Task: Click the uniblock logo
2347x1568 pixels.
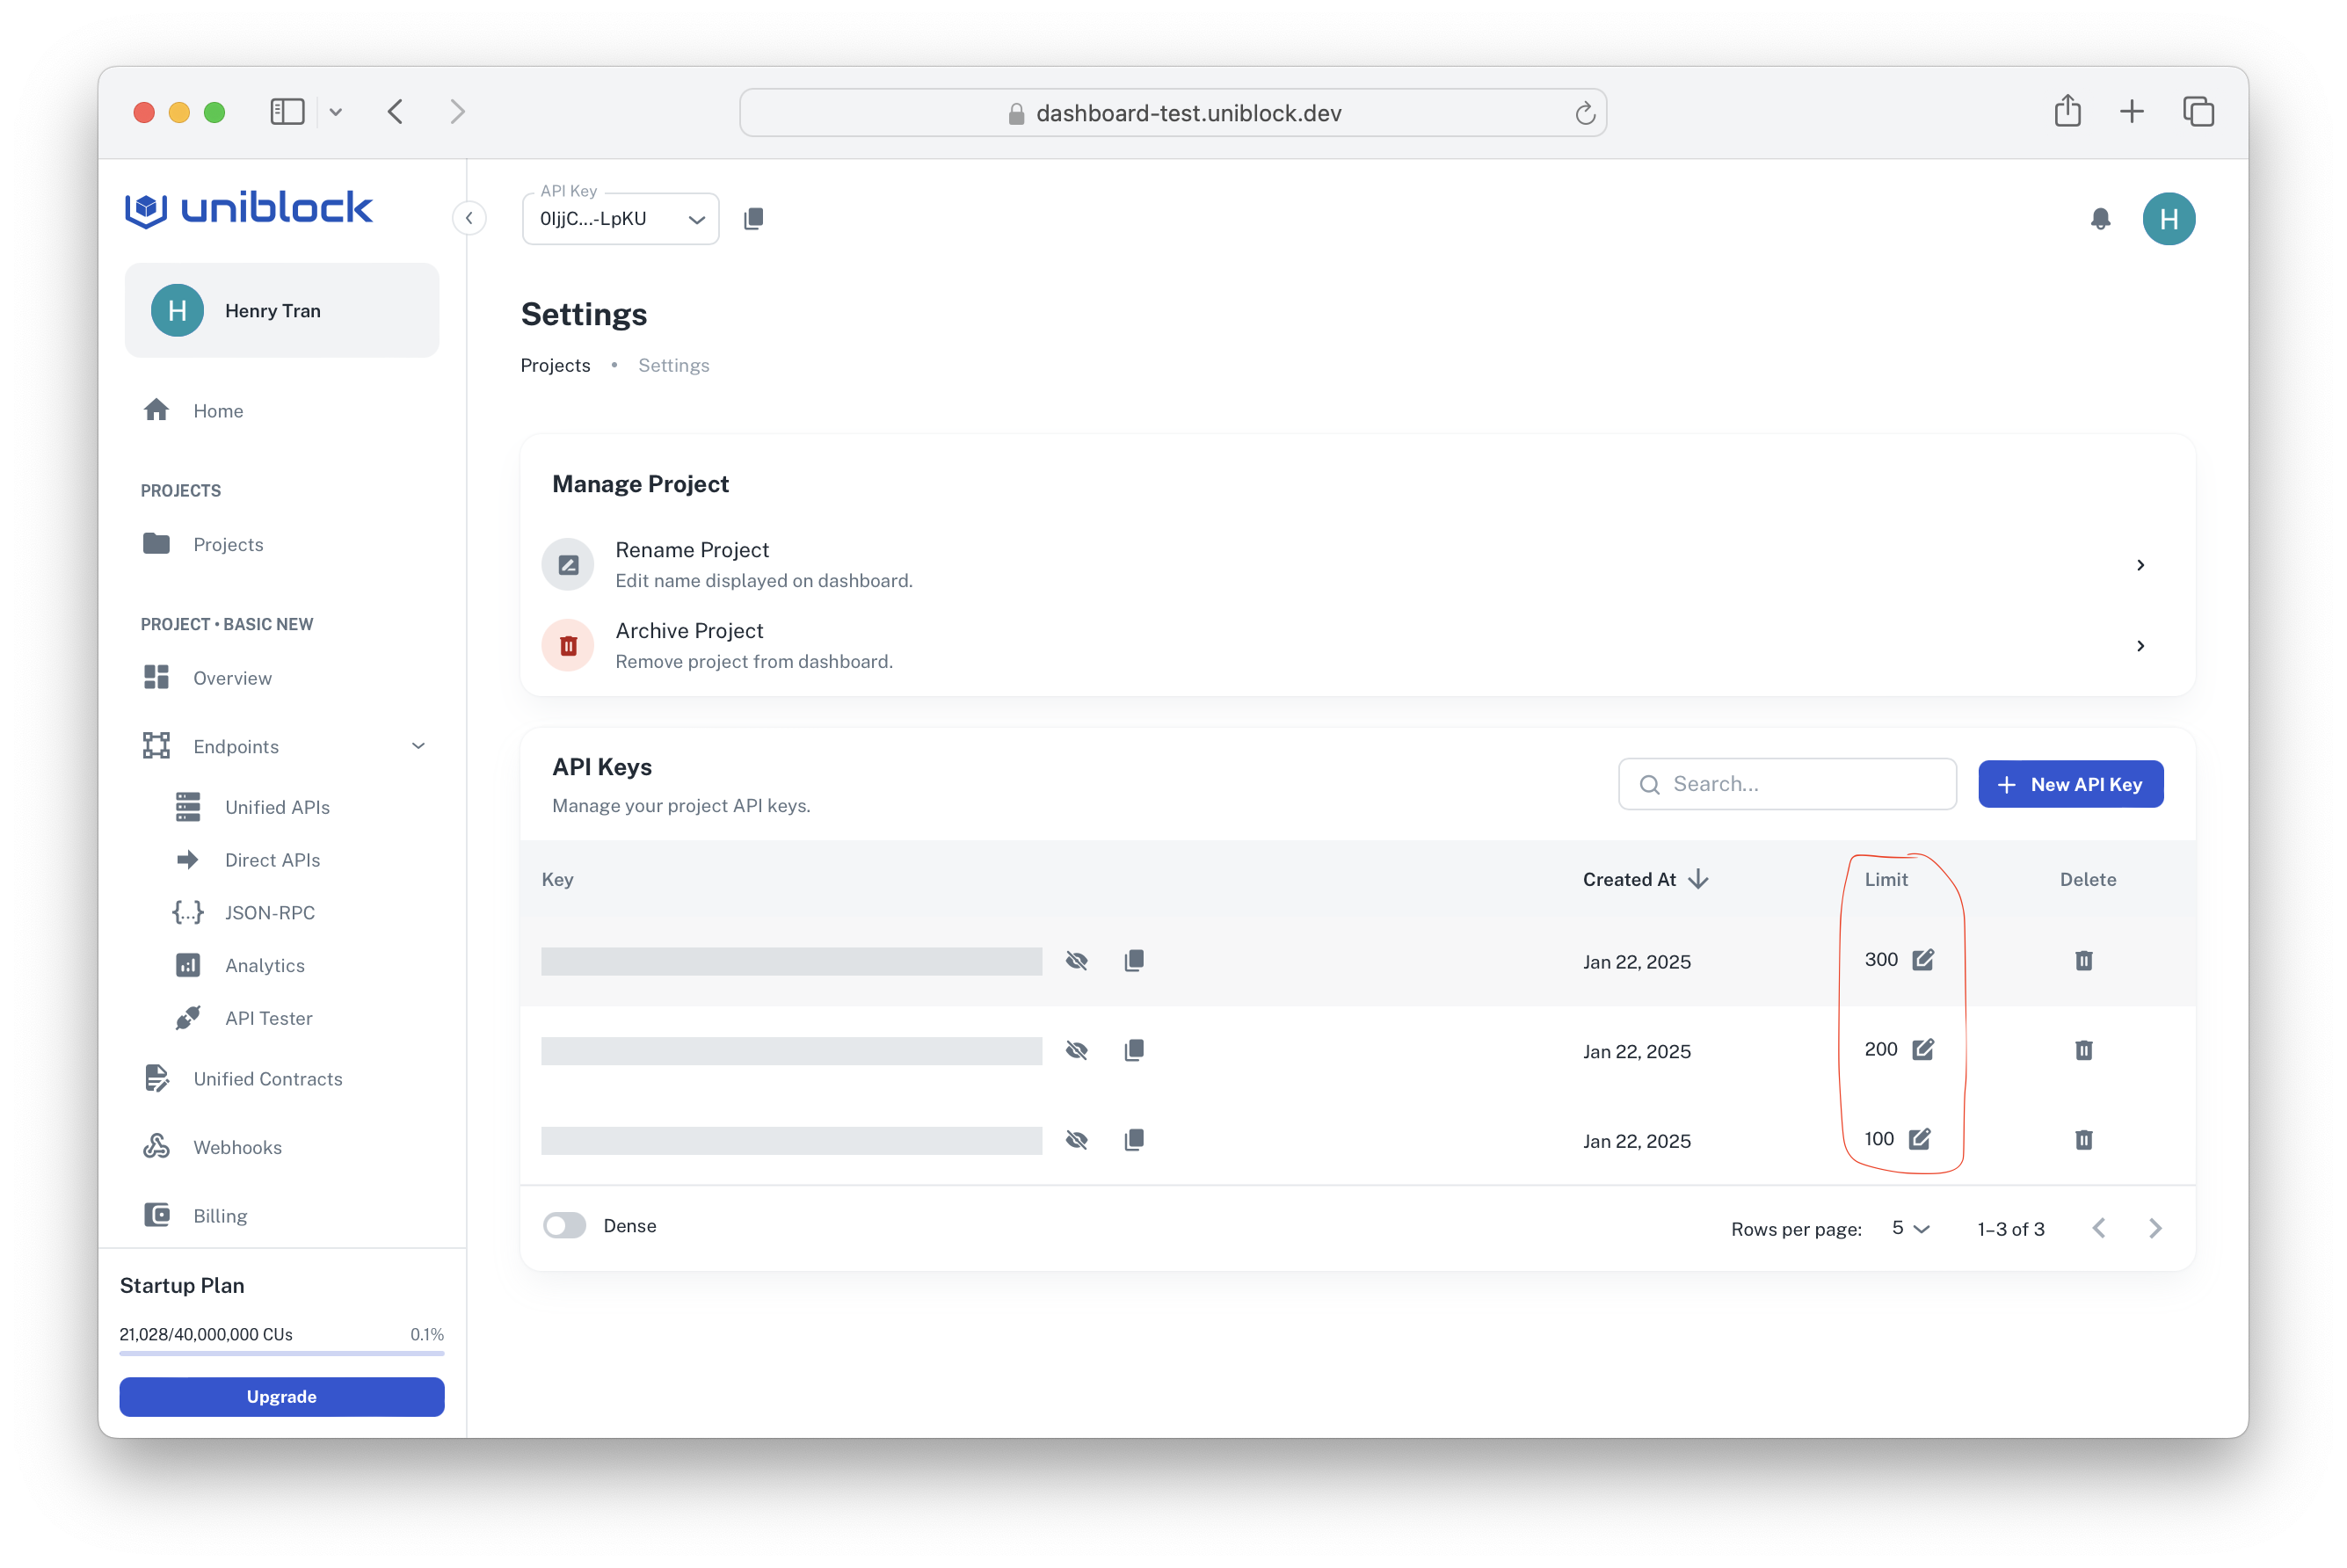Action: tap(249, 208)
